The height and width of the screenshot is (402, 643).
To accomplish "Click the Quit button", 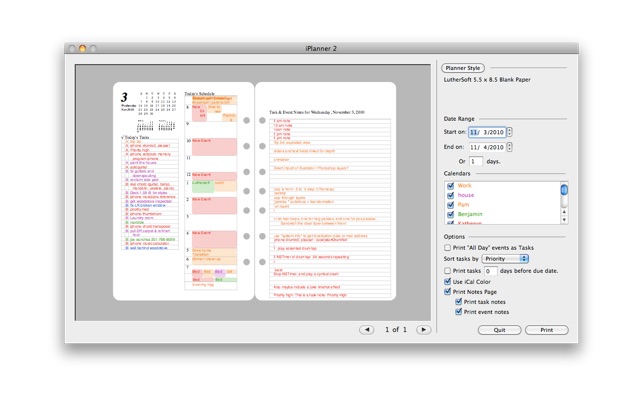I will coord(499,330).
